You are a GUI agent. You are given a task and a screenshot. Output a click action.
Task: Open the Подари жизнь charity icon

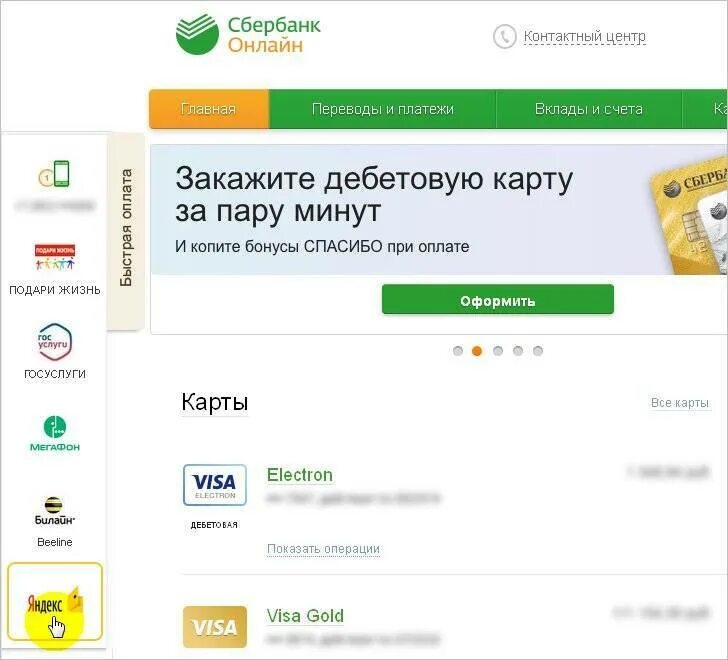(55, 257)
